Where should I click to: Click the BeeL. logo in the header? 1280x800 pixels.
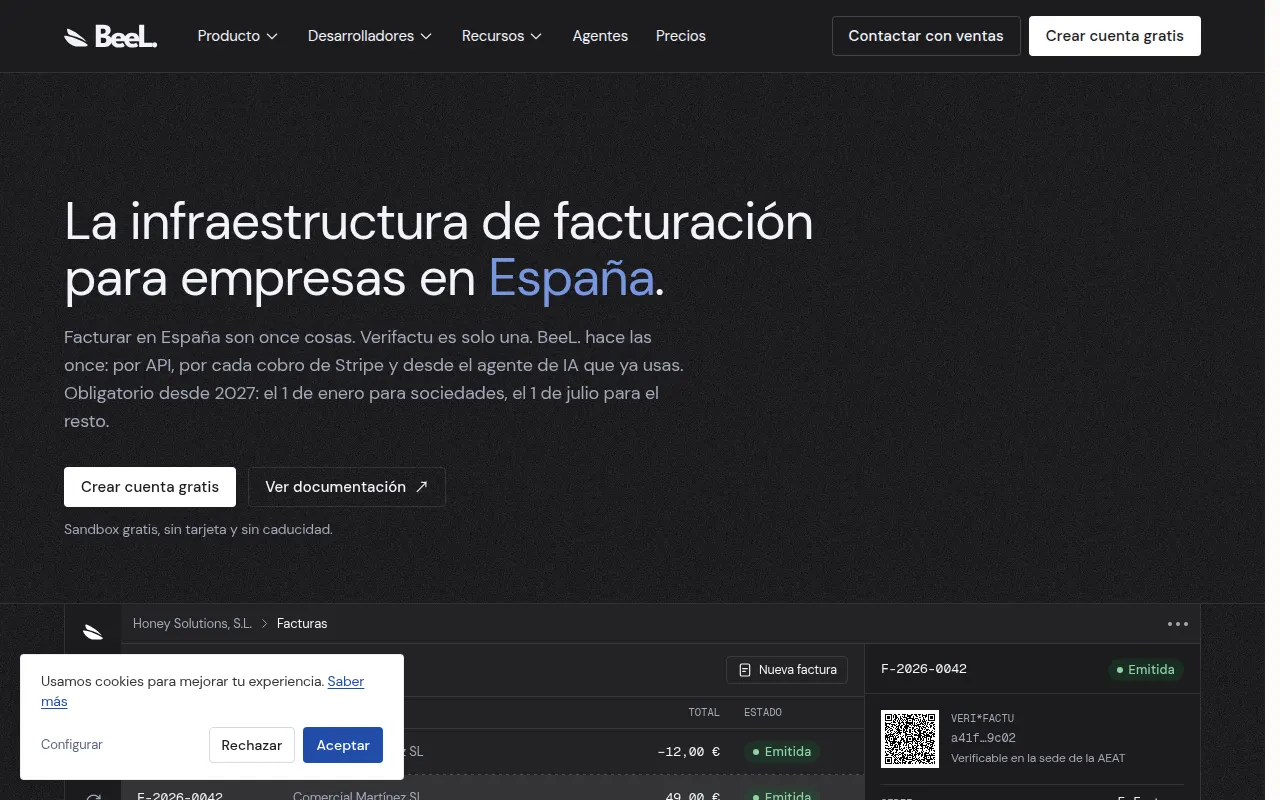point(110,36)
